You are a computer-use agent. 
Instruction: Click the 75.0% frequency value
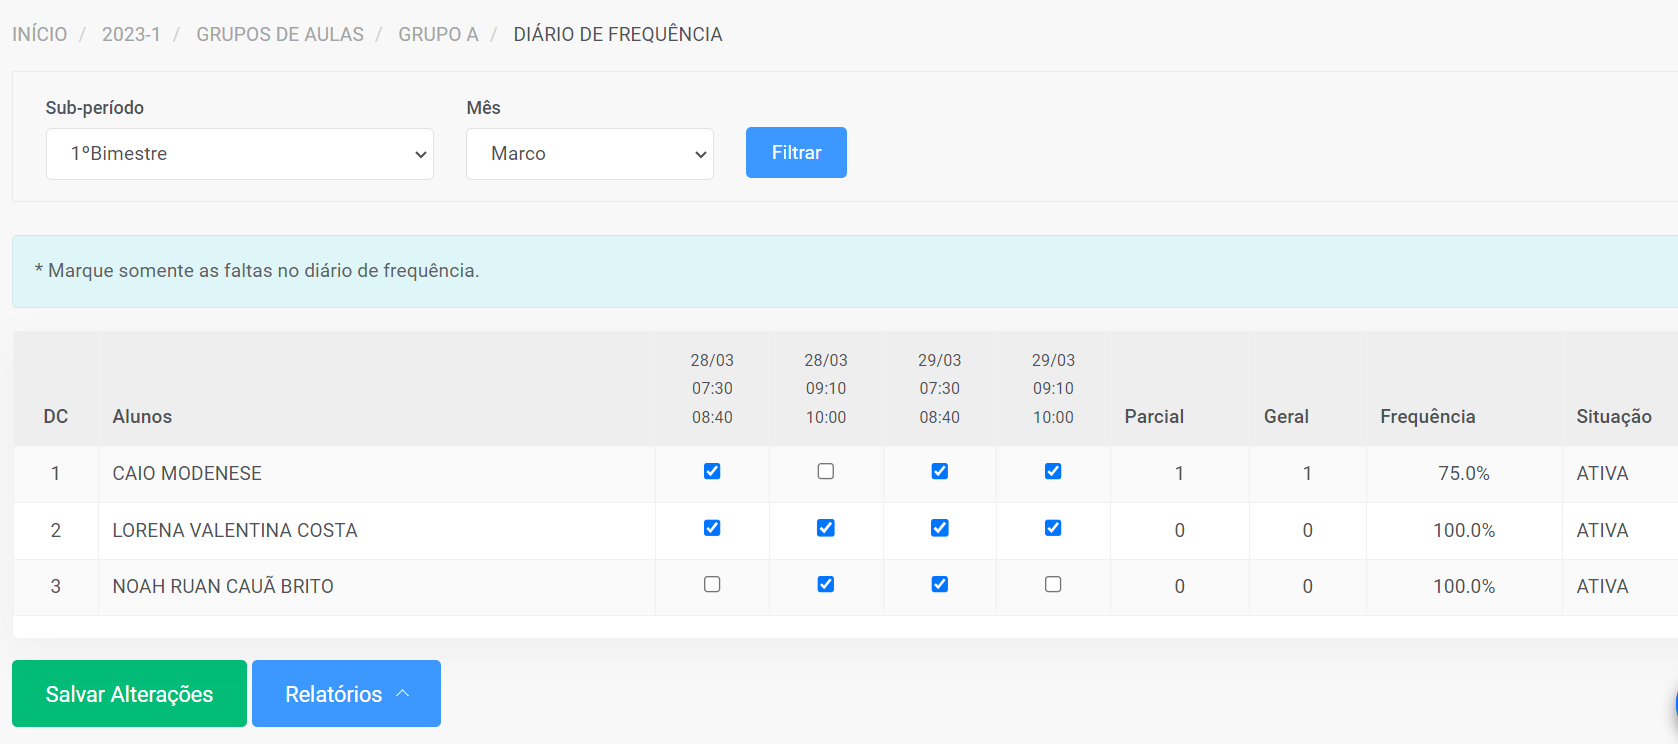[1464, 473]
